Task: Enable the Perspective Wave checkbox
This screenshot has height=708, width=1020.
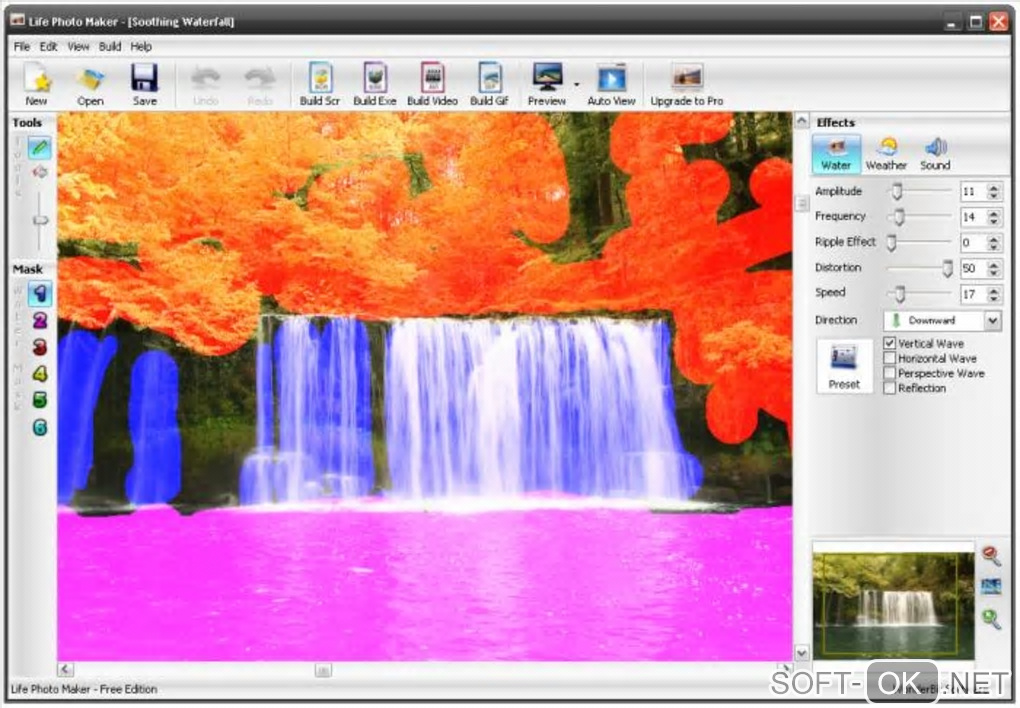Action: tap(889, 373)
